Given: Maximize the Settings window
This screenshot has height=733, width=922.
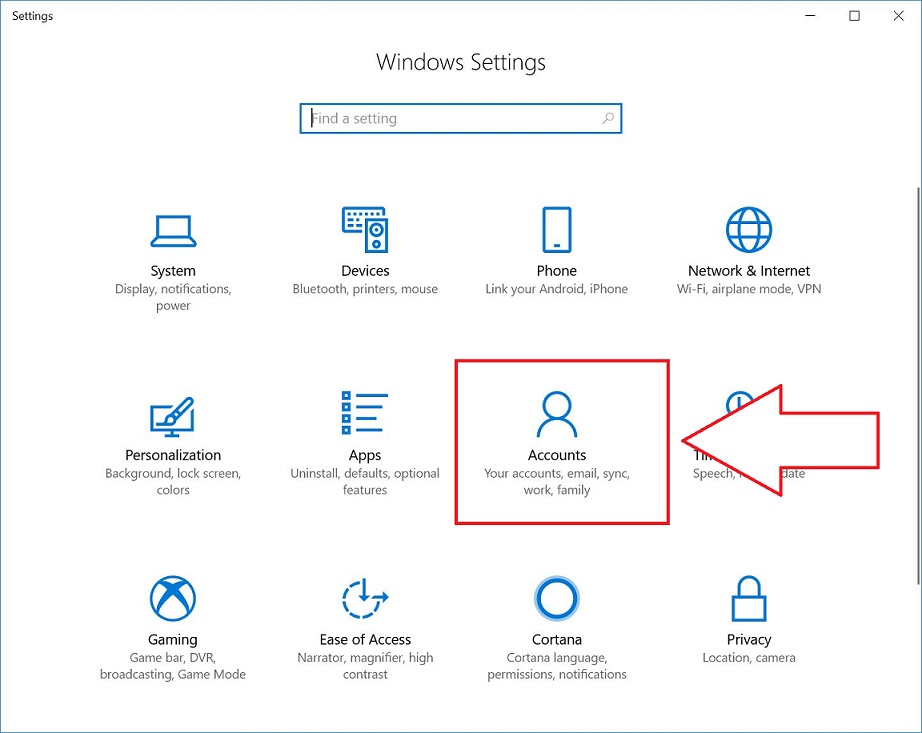Looking at the screenshot, I should [854, 16].
